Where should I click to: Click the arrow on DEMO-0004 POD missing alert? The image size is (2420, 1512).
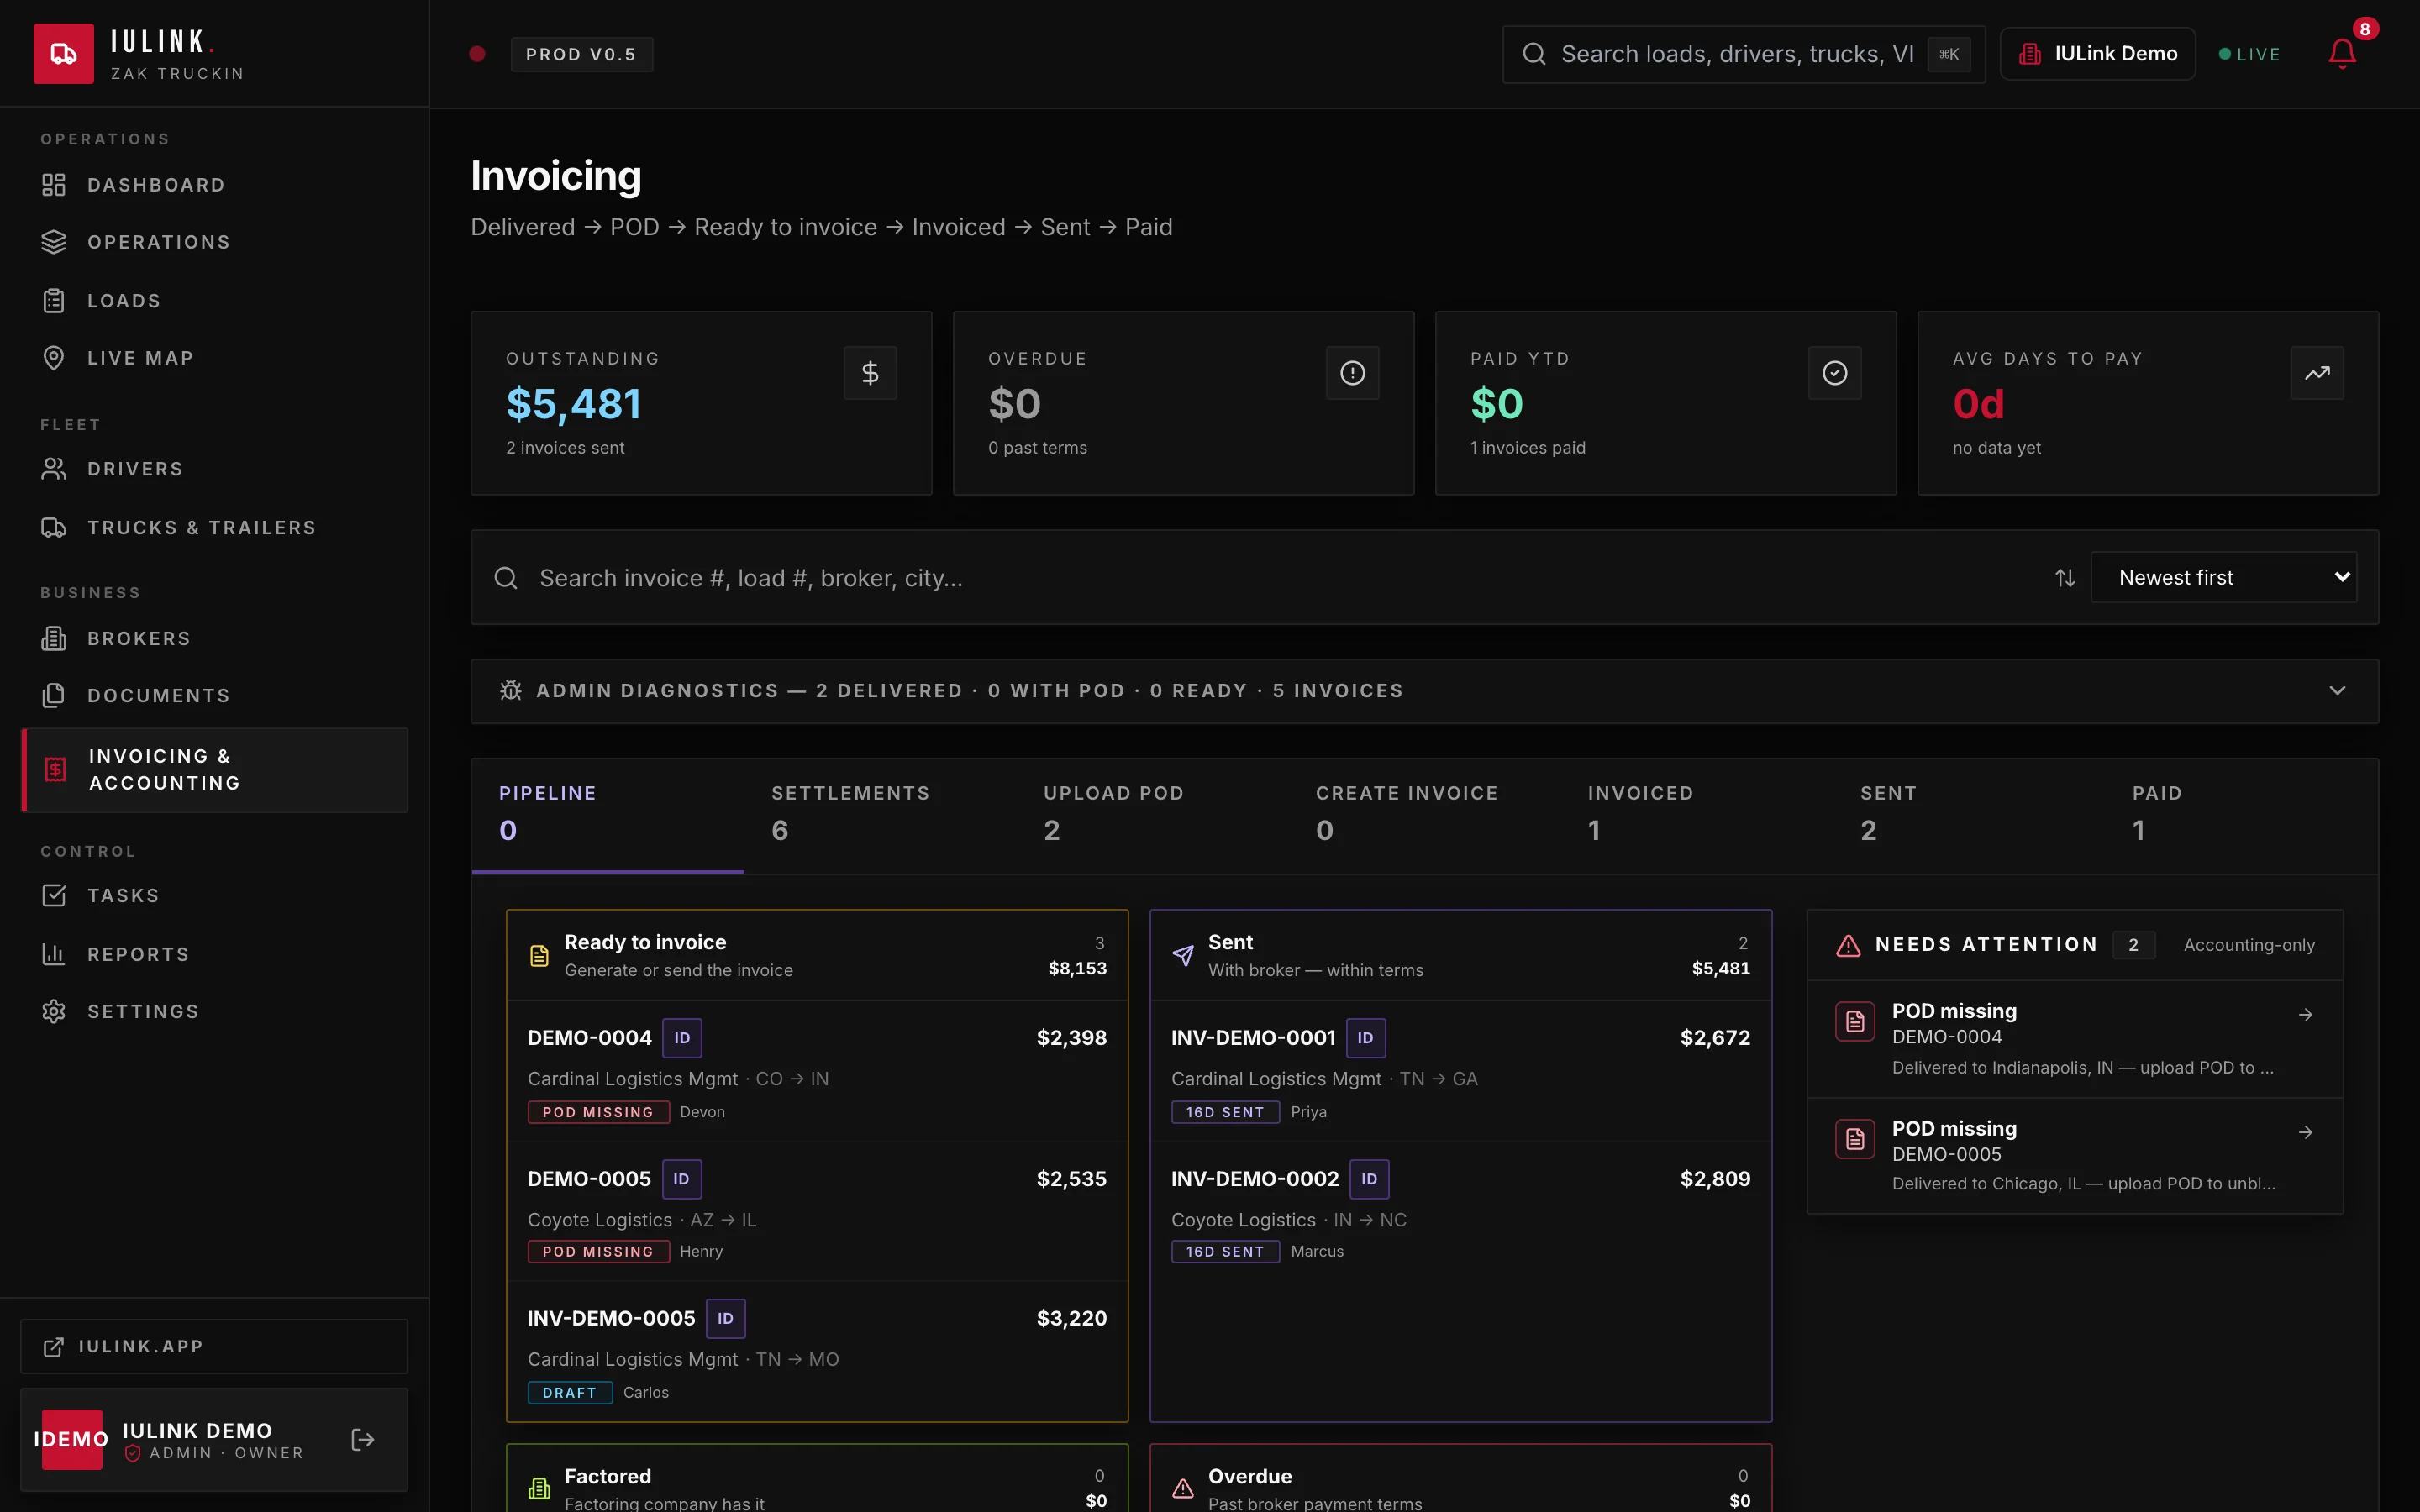[x=2305, y=1015]
